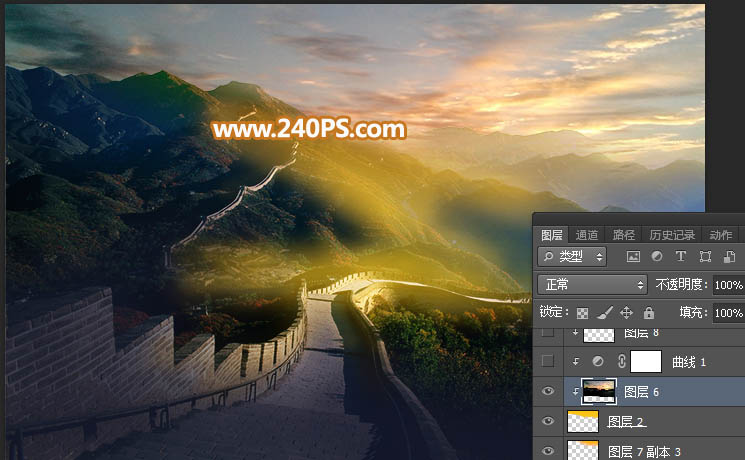Screen dimensions: 745x460
Task: Enable the type layer filter icon
Action: pos(681,257)
